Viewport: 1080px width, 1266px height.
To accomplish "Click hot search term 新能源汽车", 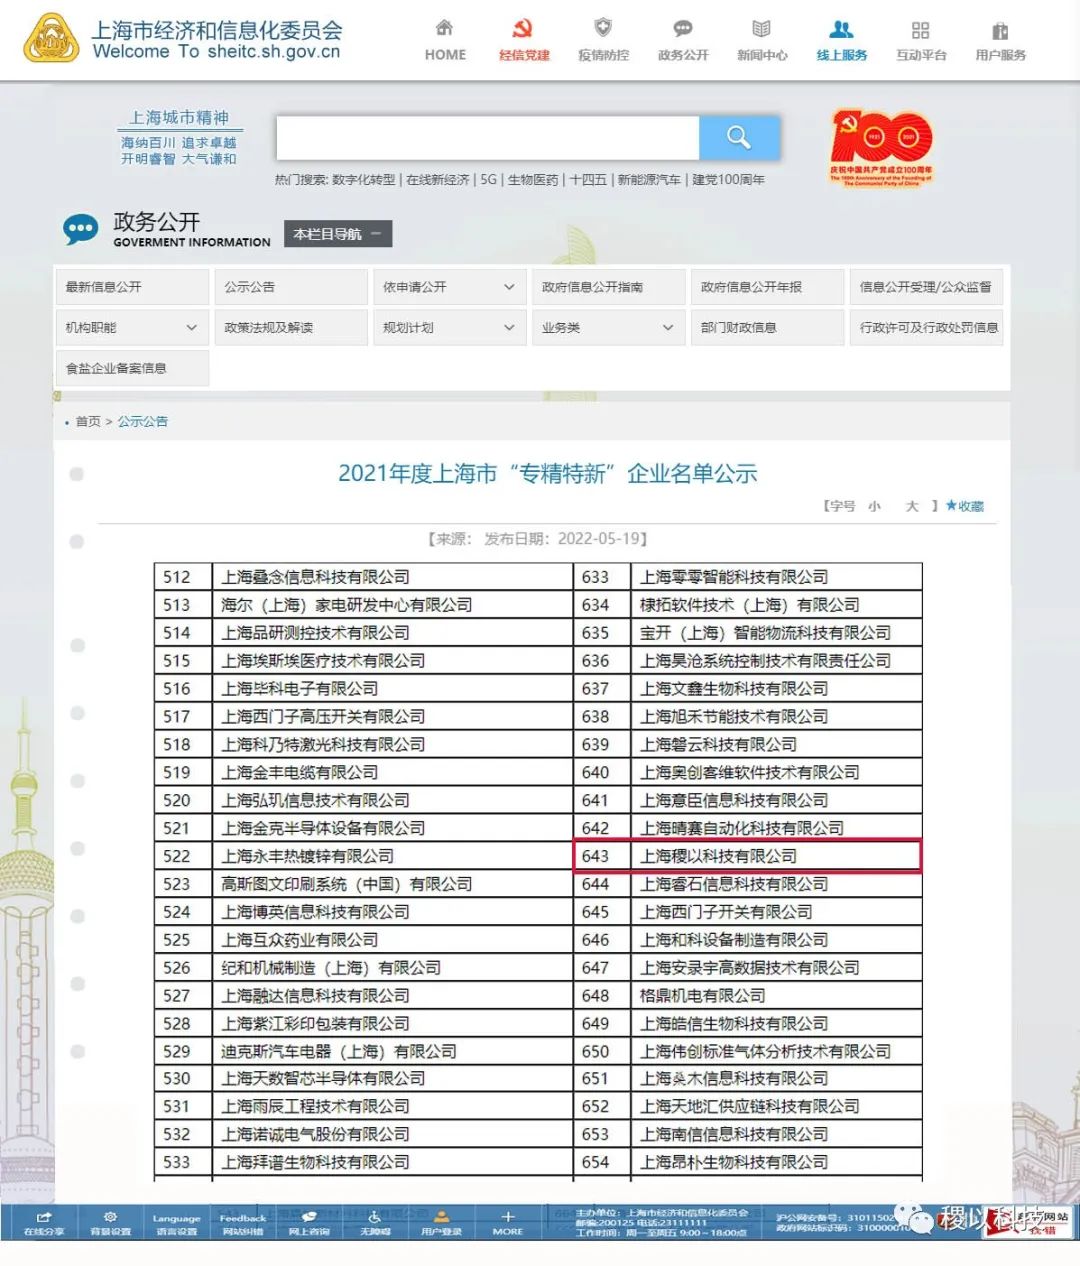I will [x=649, y=180].
